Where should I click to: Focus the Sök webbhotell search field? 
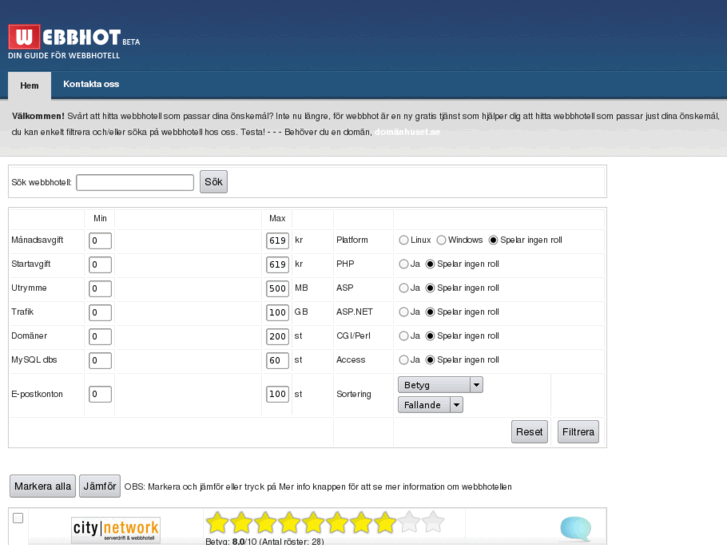(135, 182)
